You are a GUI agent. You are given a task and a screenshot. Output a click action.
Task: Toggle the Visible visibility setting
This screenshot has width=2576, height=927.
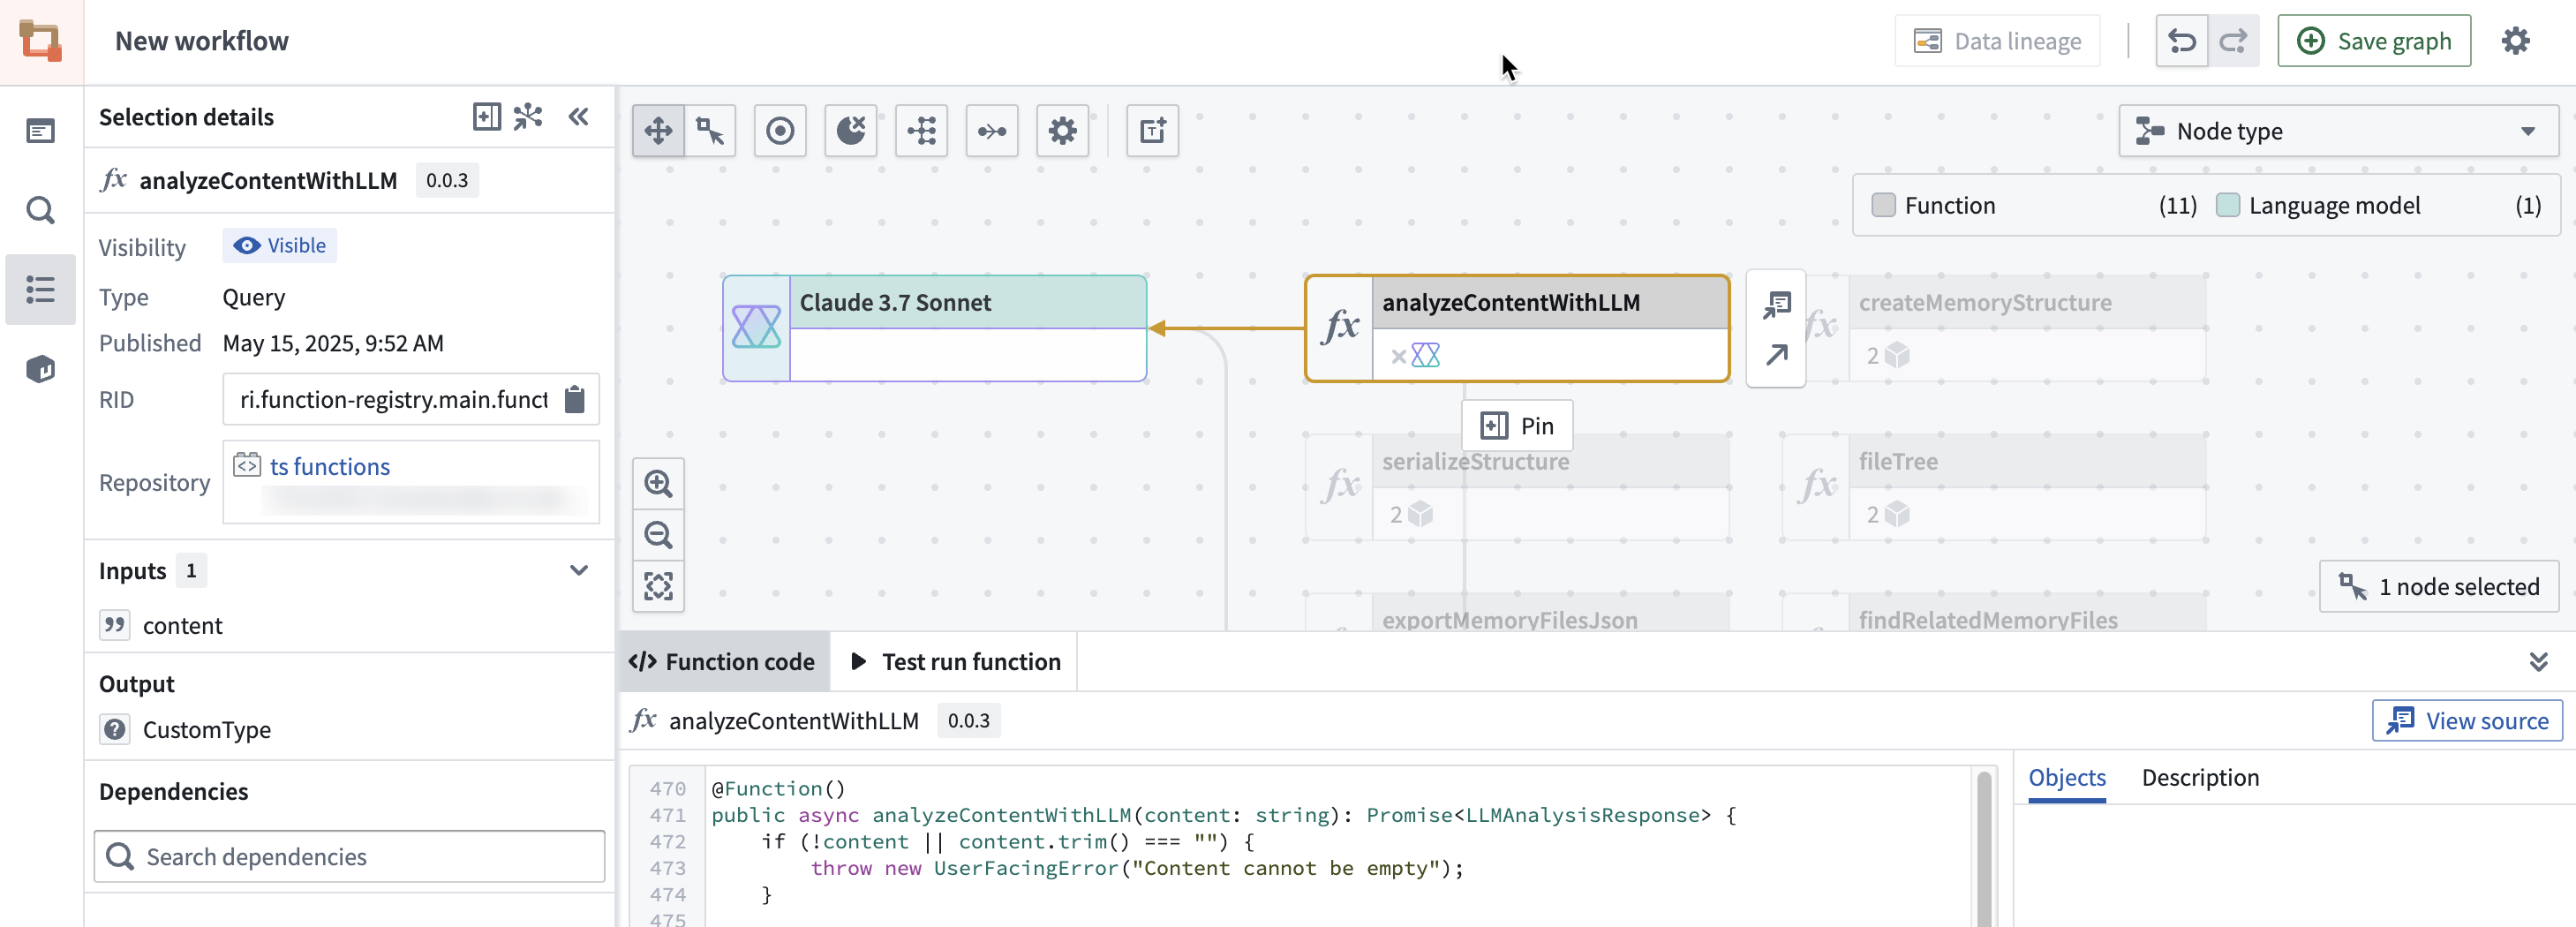pyautogui.click(x=279, y=245)
